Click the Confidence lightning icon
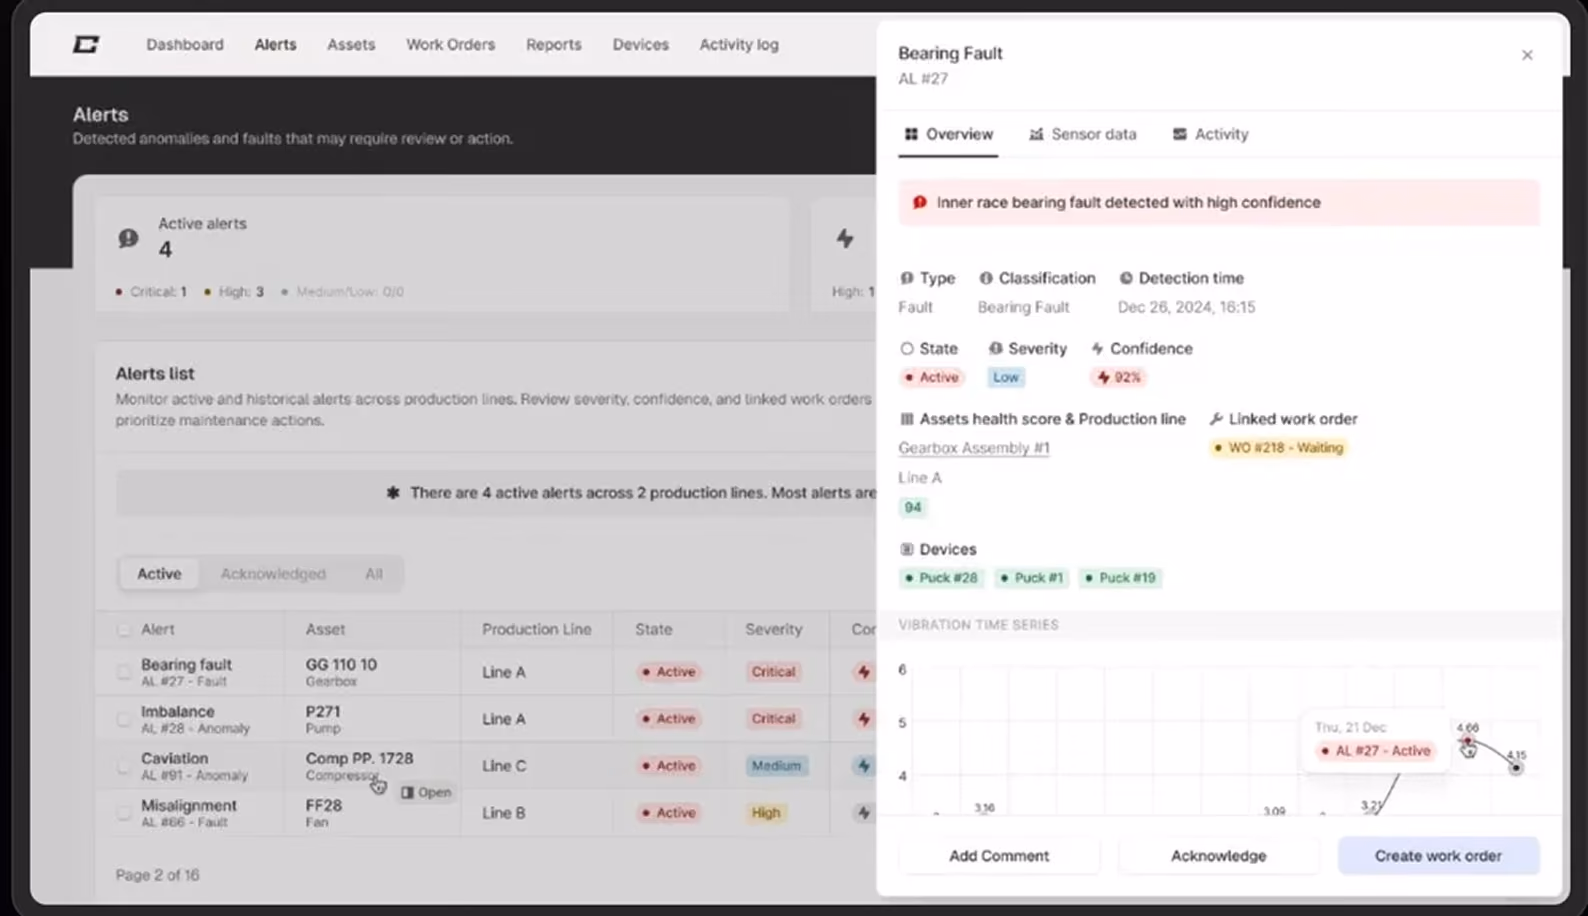This screenshot has height=916, width=1588. 1098,348
